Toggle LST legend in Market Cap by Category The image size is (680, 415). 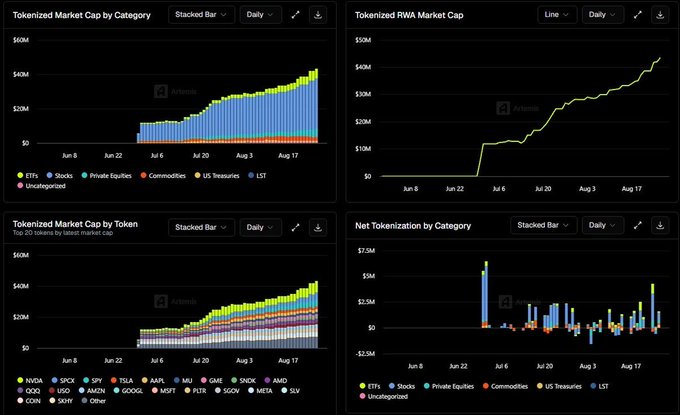(x=257, y=176)
